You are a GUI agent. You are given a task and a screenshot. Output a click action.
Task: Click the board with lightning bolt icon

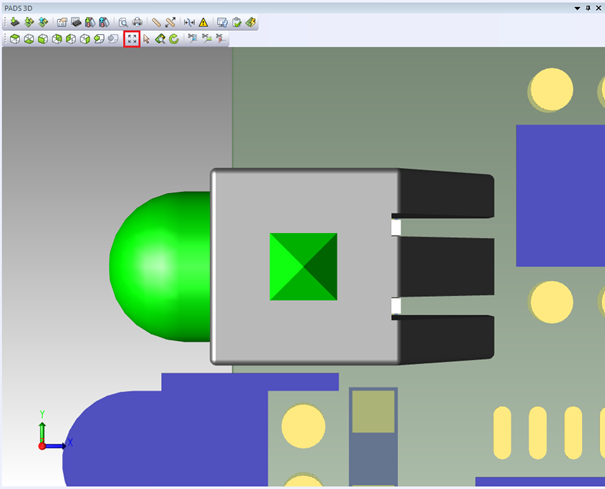tap(250, 22)
